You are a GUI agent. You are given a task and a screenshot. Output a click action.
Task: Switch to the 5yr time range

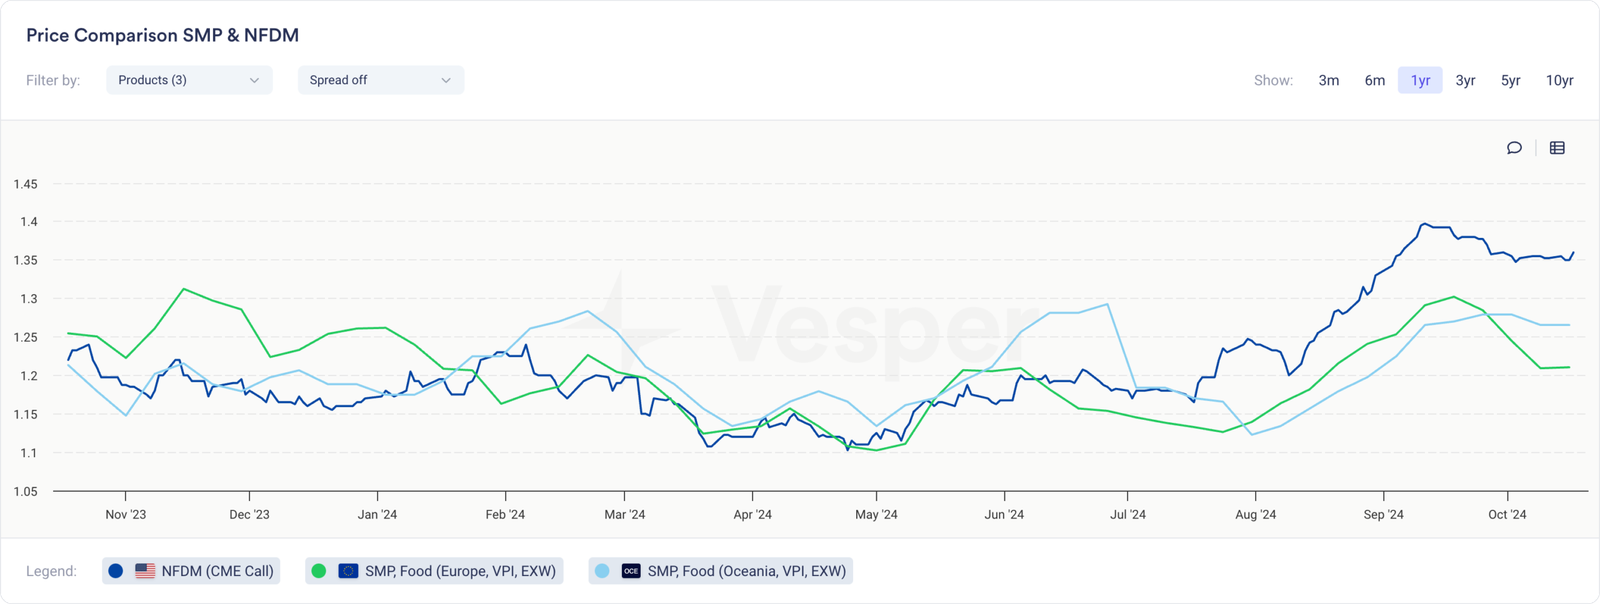1510,80
